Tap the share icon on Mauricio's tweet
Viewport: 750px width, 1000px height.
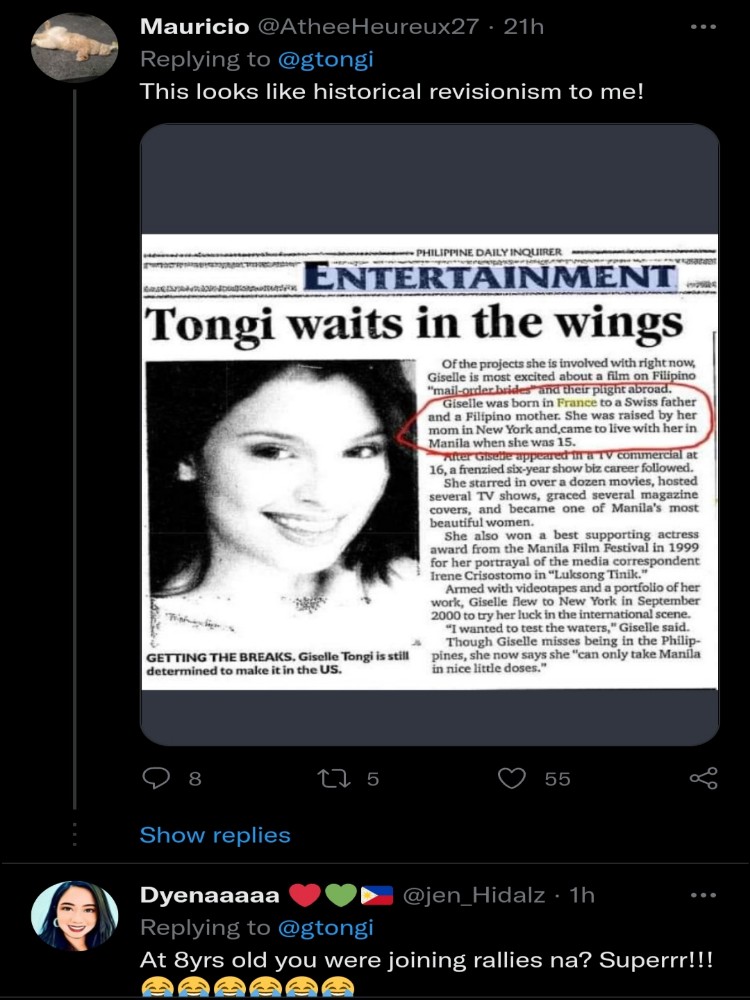(x=704, y=778)
